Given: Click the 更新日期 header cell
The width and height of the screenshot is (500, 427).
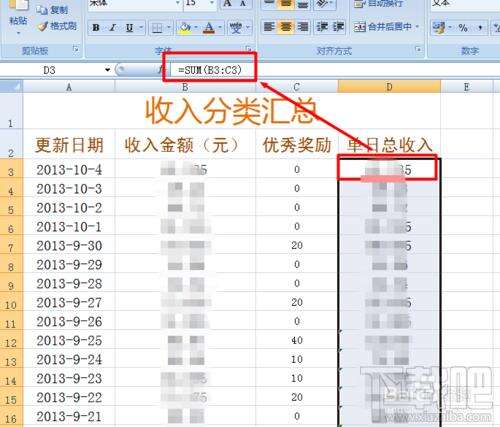Looking at the screenshot, I should (x=69, y=145).
